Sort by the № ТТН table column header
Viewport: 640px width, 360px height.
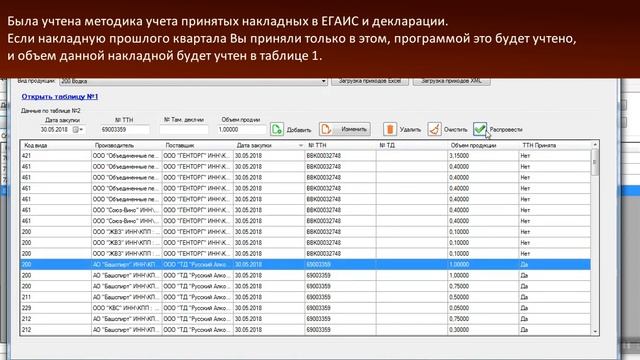pos(340,145)
